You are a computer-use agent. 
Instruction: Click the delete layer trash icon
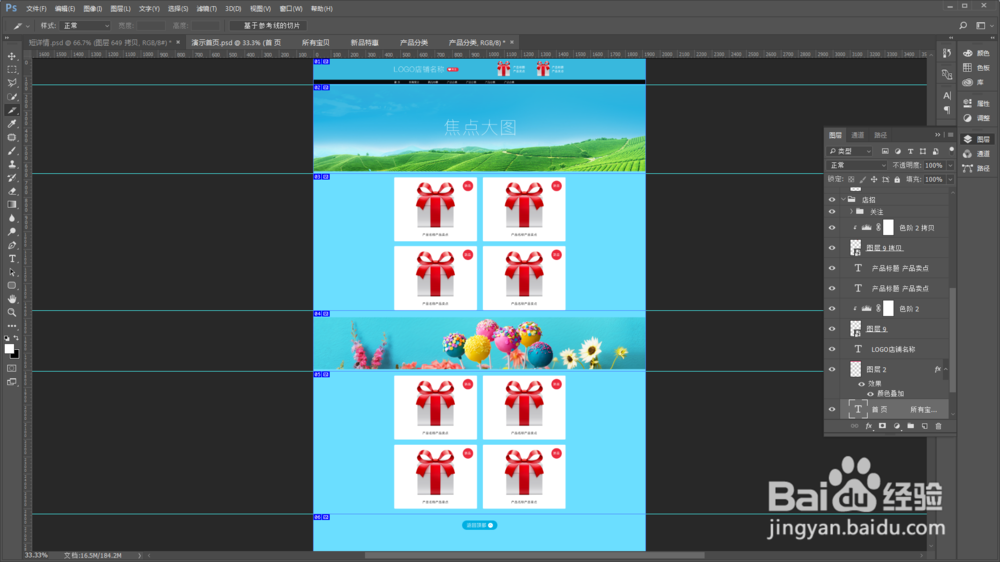point(938,426)
